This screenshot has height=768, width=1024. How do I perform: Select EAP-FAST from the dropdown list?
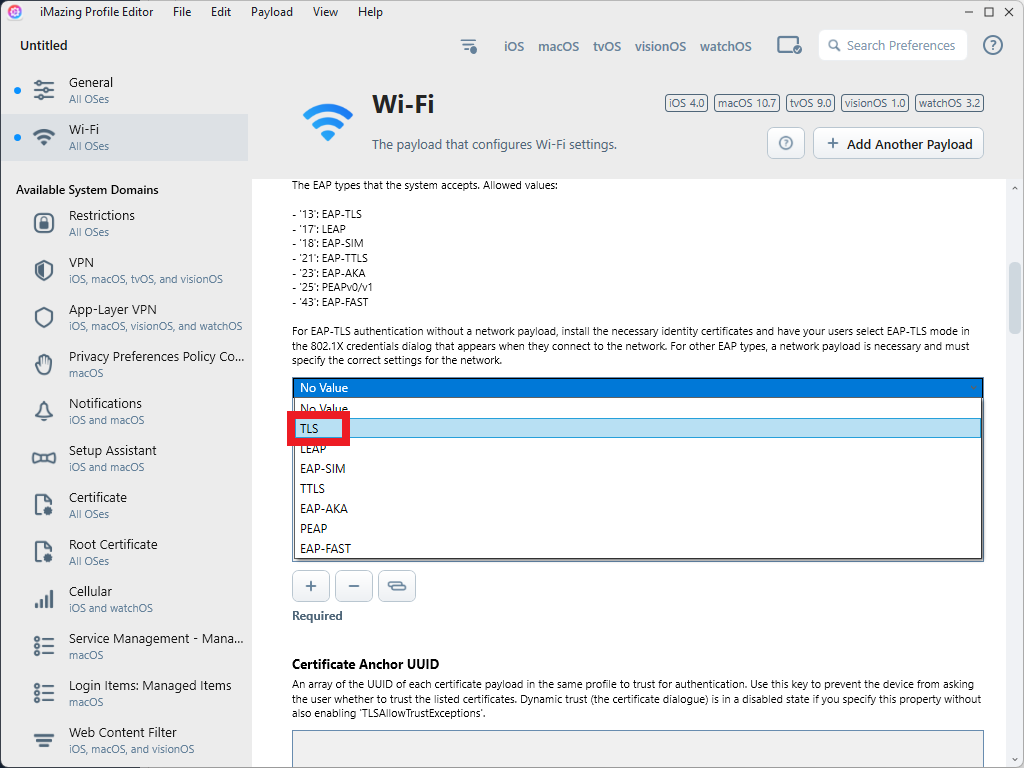click(637, 549)
